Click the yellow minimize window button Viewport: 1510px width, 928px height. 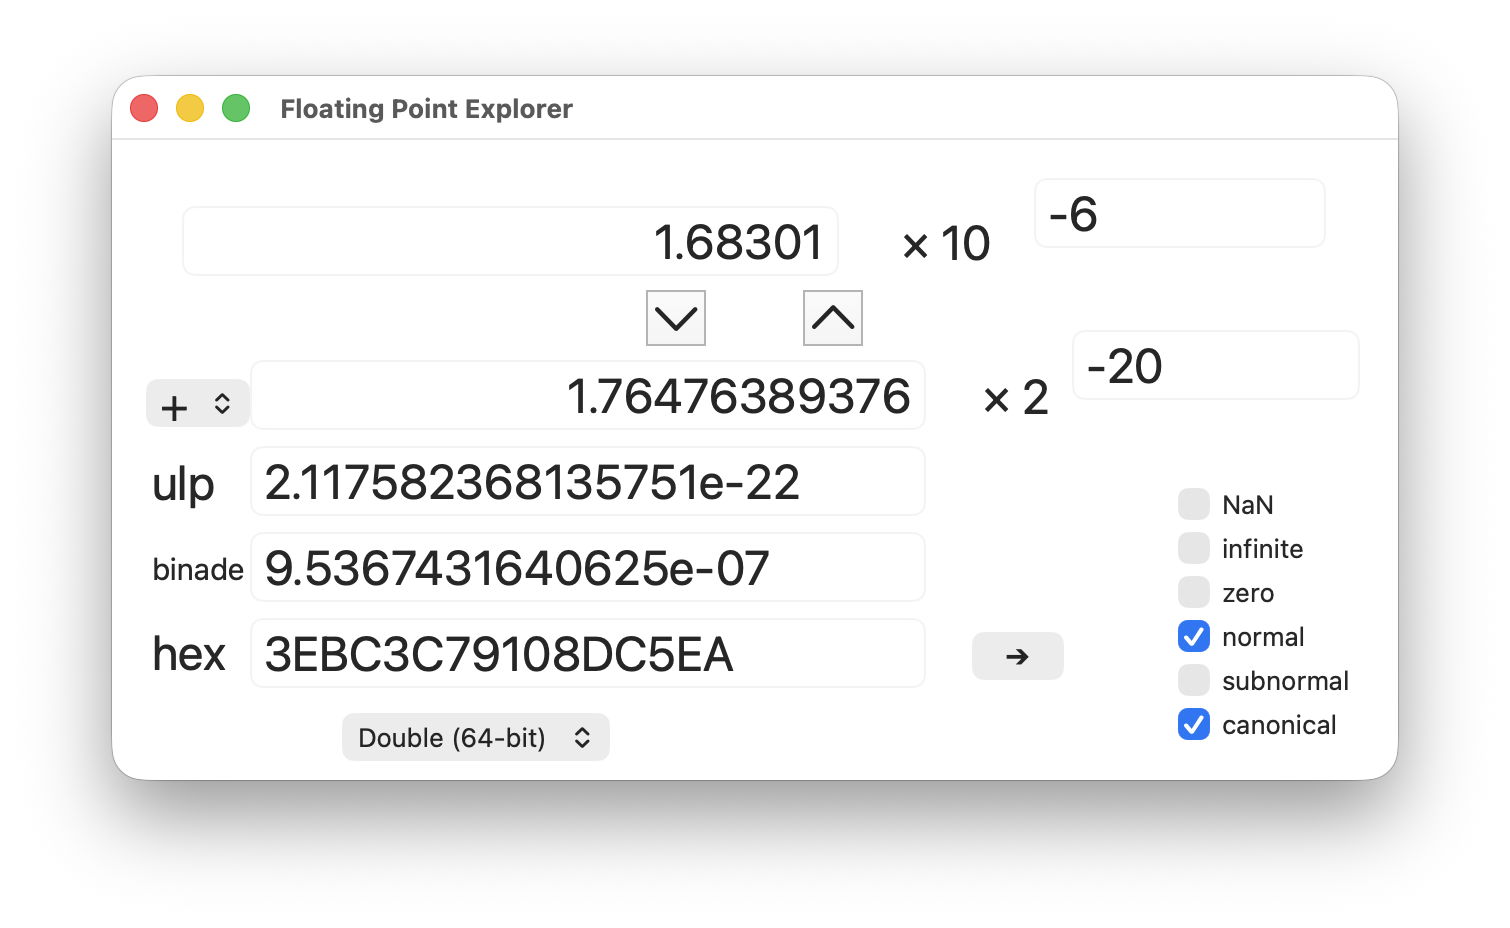coord(190,108)
